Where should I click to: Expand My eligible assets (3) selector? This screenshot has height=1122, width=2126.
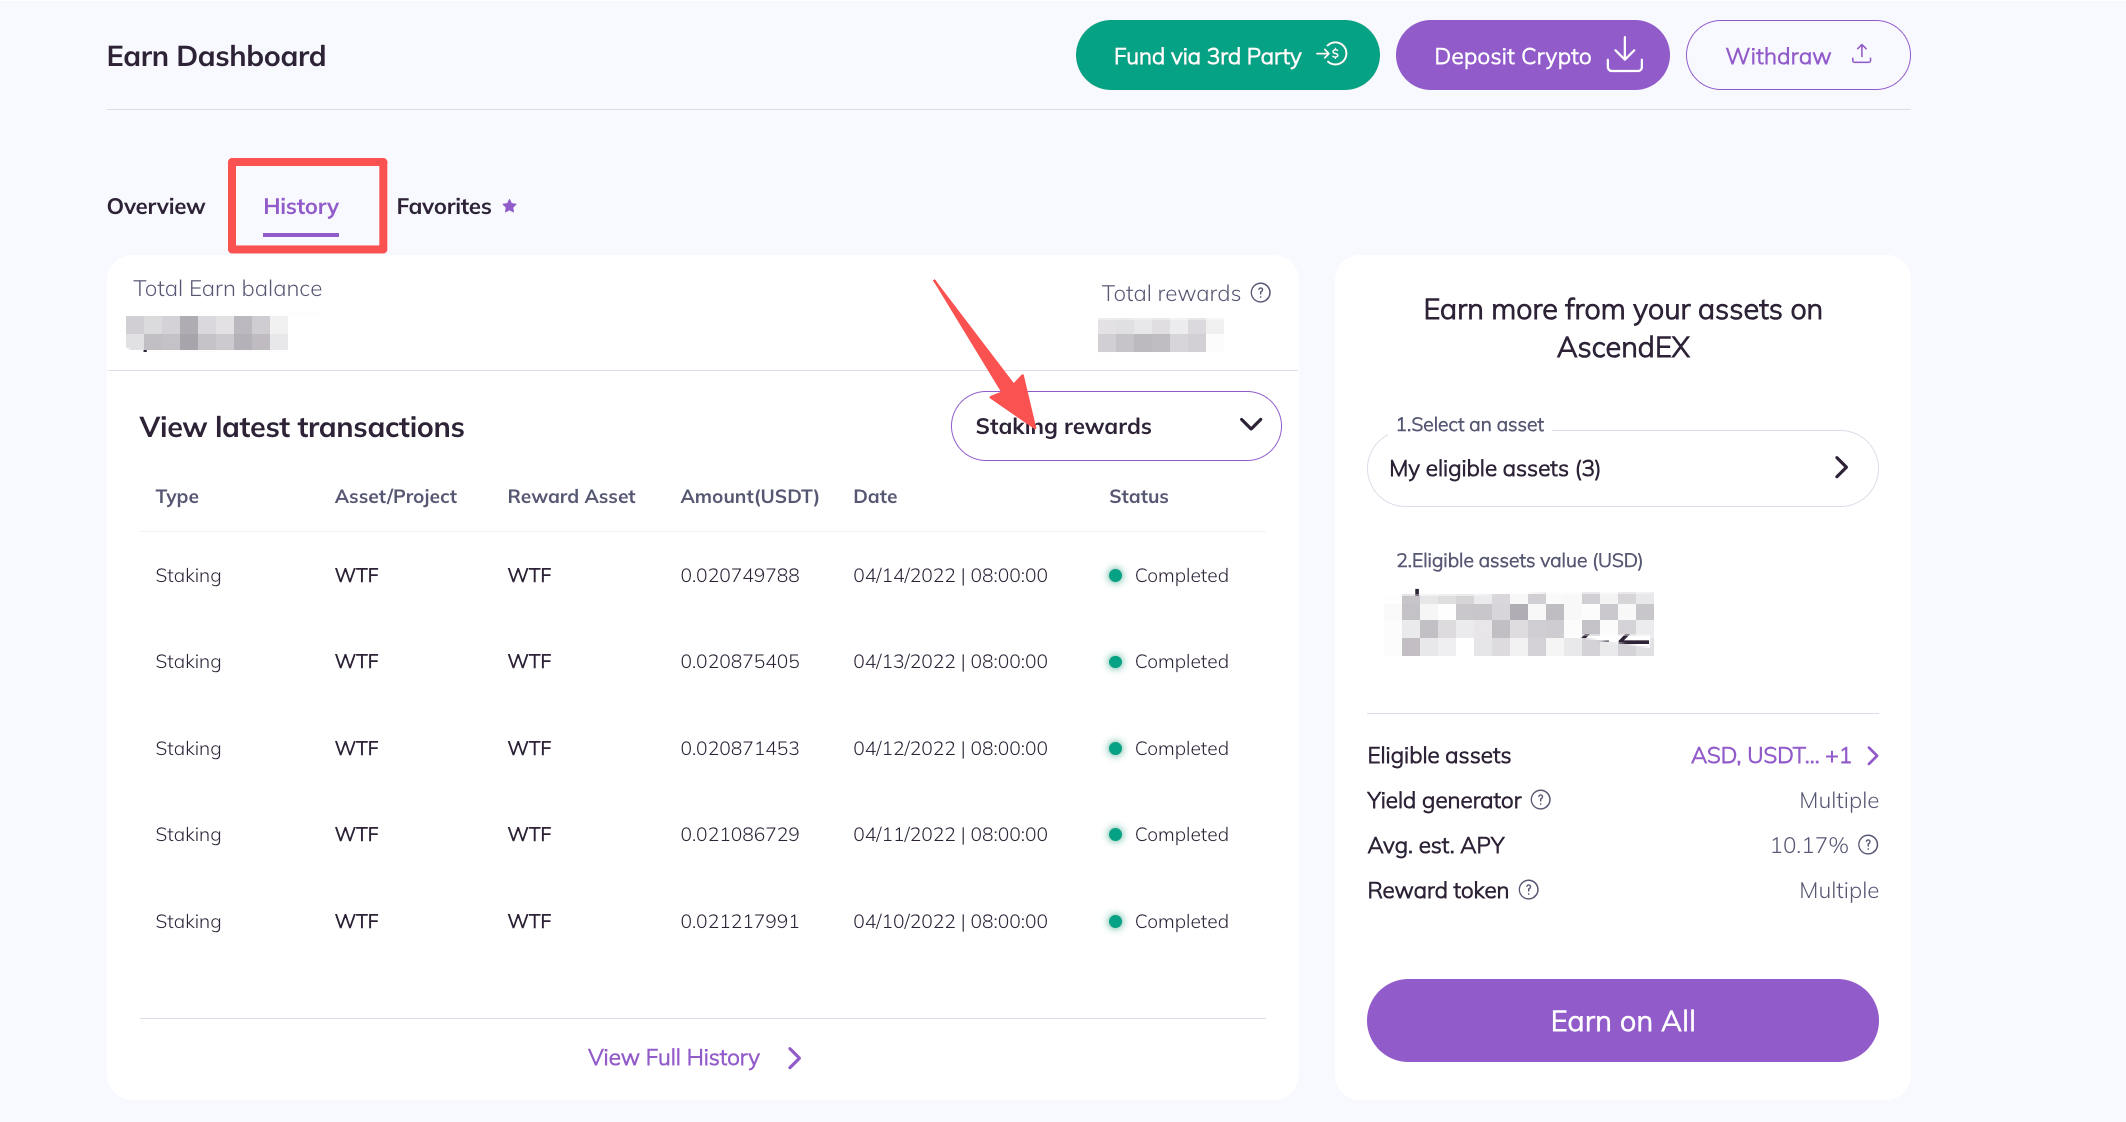[1621, 468]
